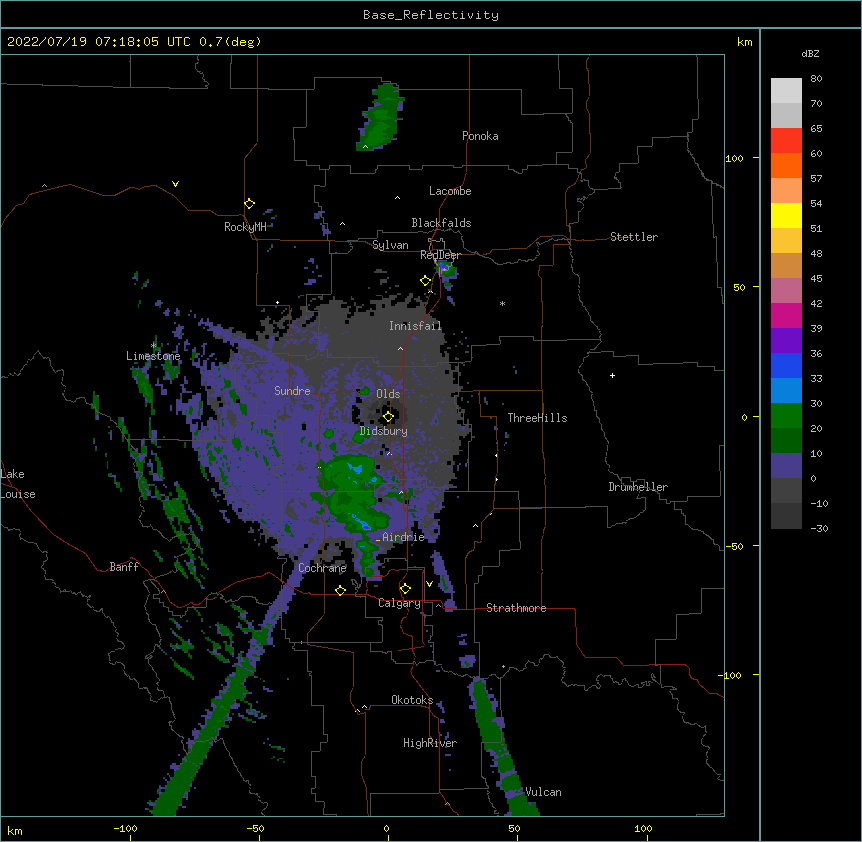Viewport: 862px width, 842px height.
Task: Click the yellow diamond marker southwest of RedDeer
Action: click(x=425, y=281)
